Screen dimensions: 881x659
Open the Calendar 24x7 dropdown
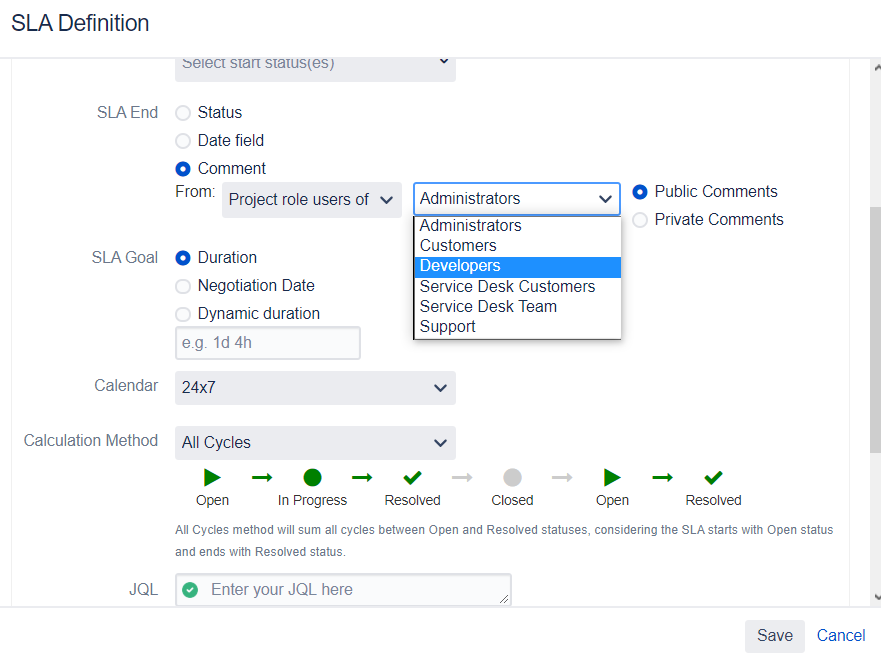point(315,388)
